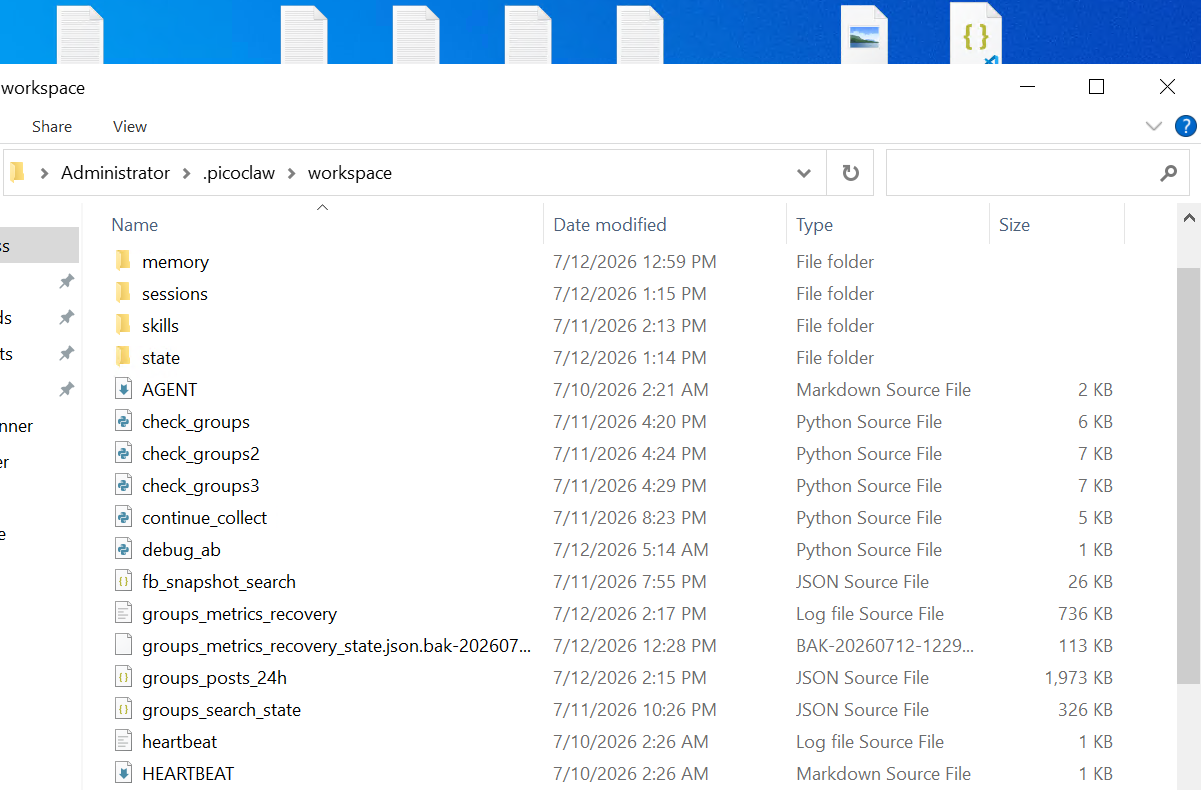Click the fb_snapshot_search JSON file icon

123,582
